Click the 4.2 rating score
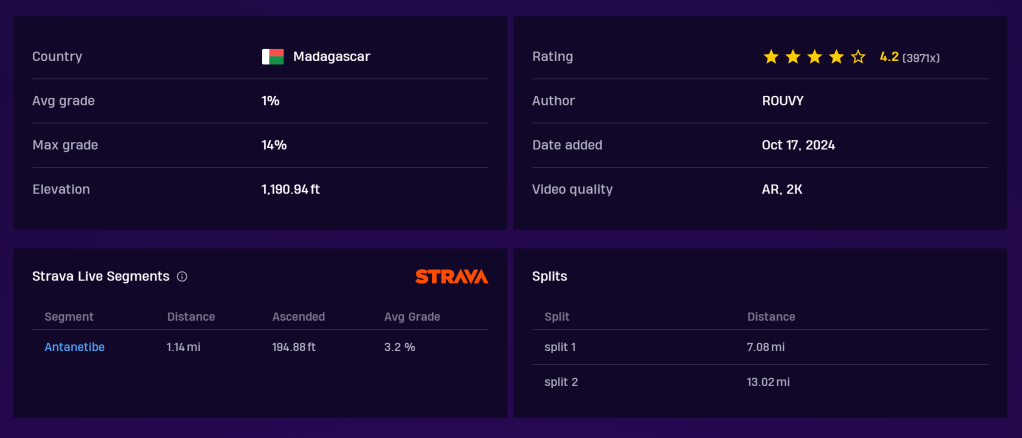Image resolution: width=1022 pixels, height=438 pixels. [x=889, y=57]
